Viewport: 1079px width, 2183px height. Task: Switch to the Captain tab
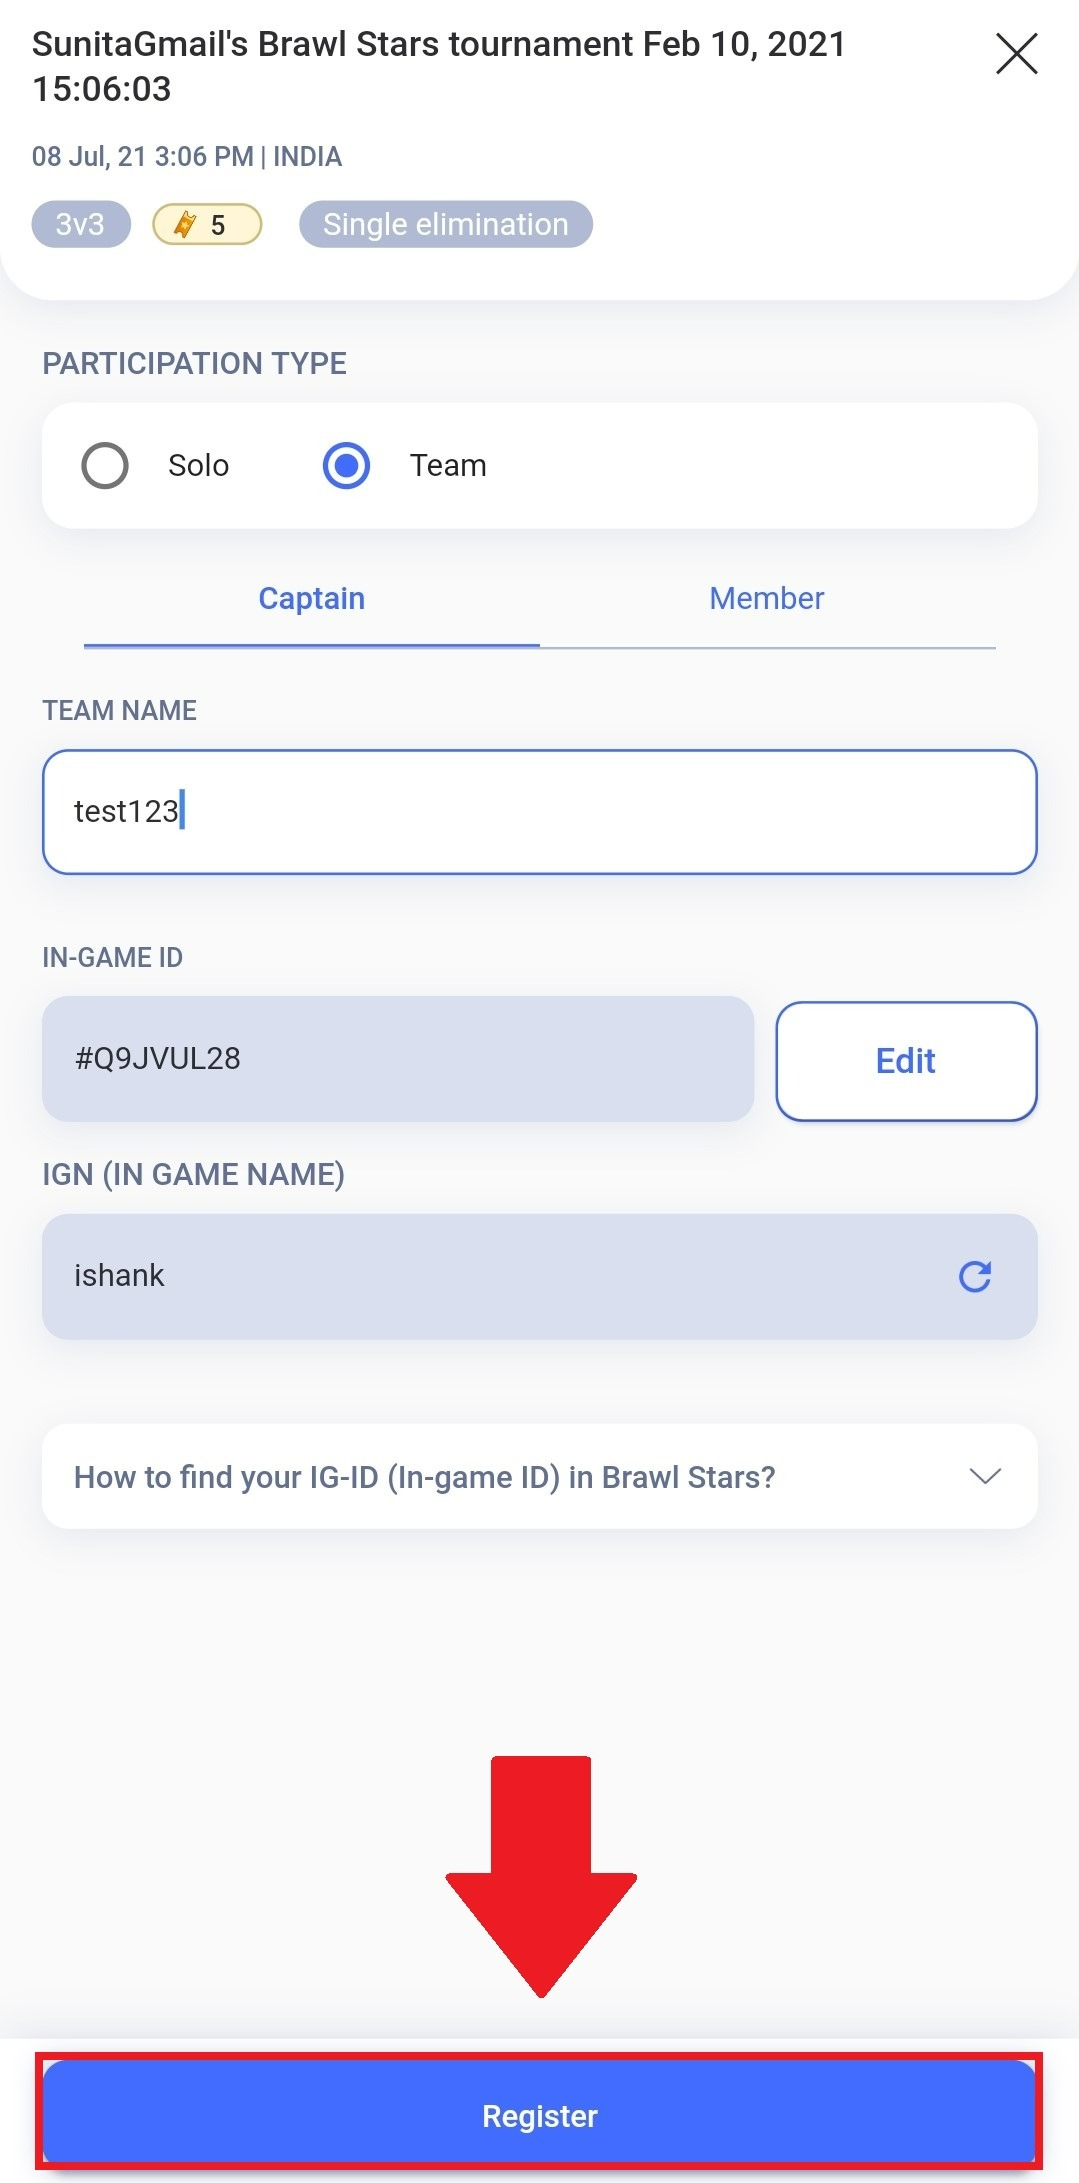coord(312,599)
